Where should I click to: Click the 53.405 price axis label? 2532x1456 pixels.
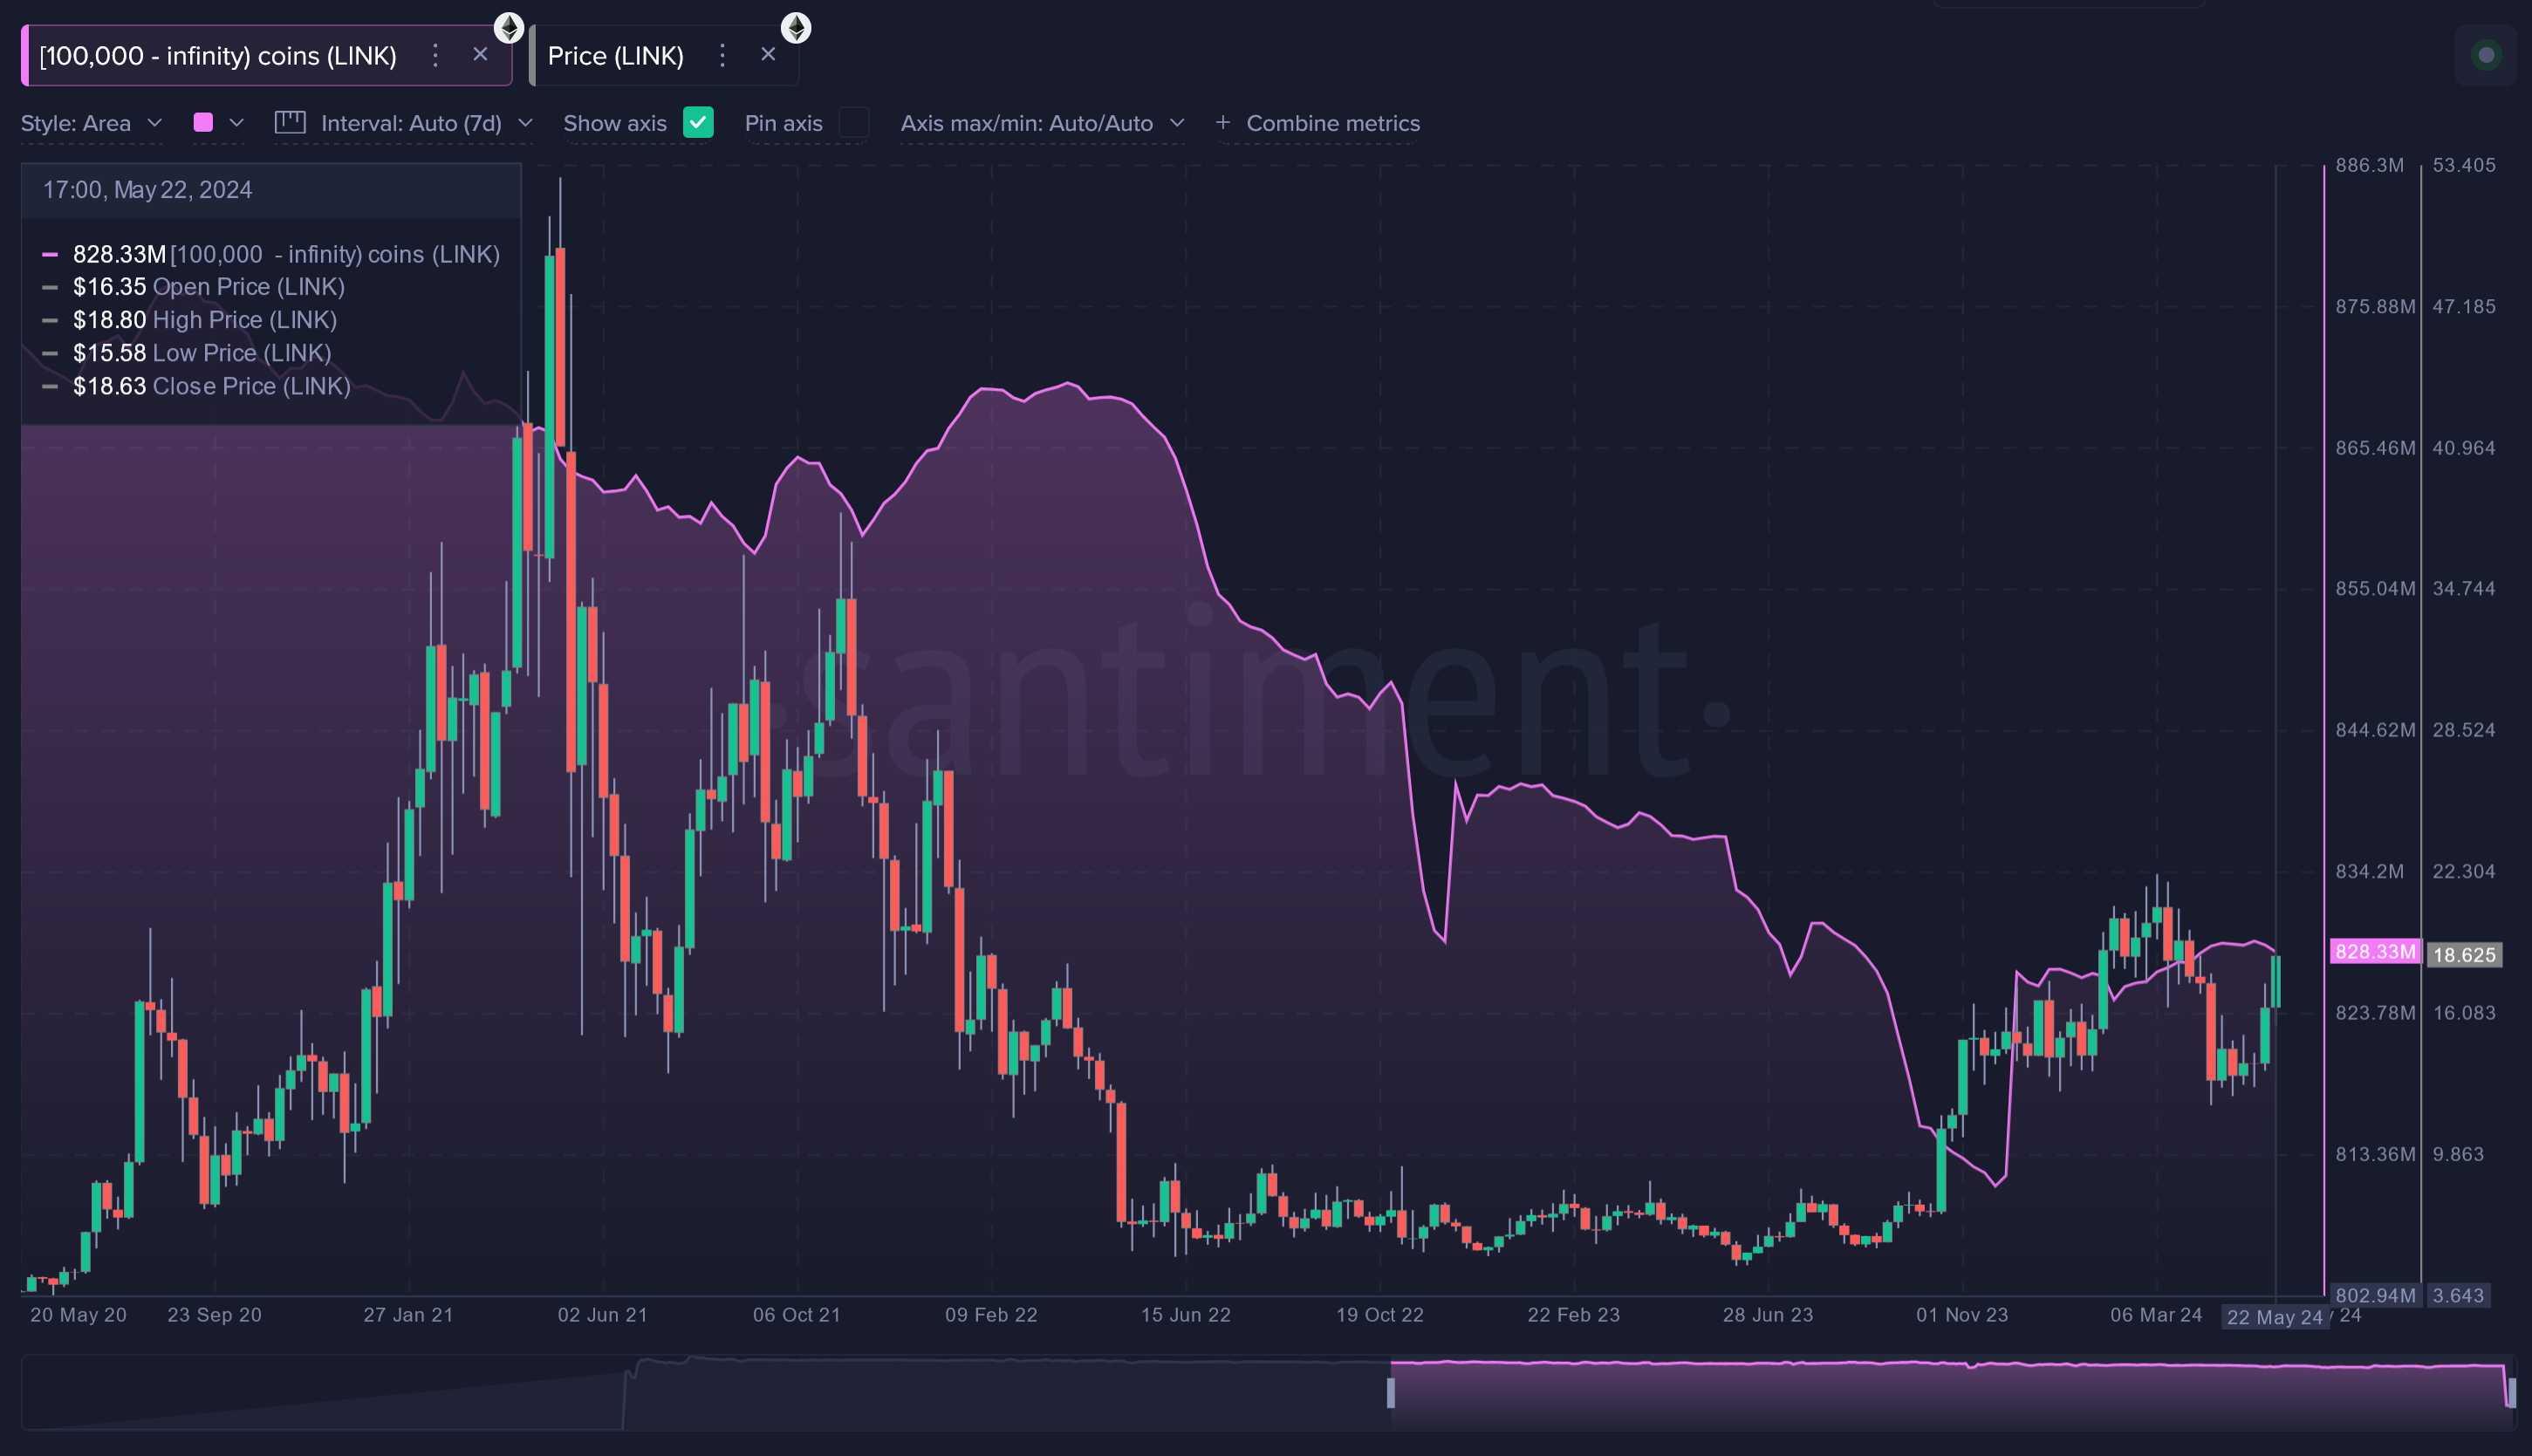pyautogui.click(x=2464, y=165)
